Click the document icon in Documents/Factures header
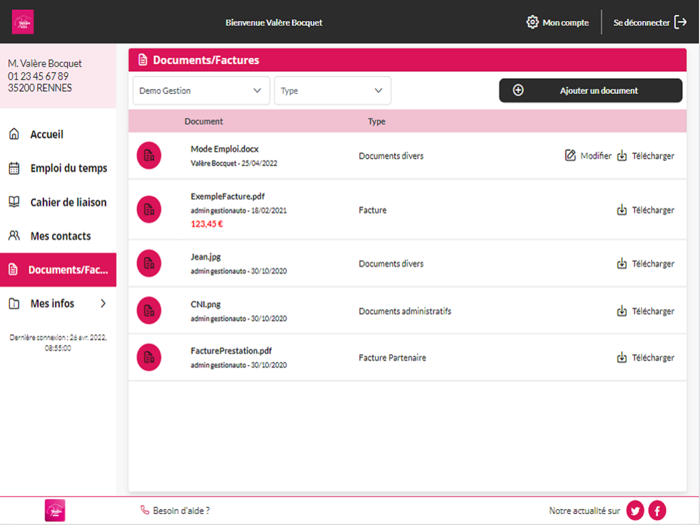Image resolution: width=700 pixels, height=525 pixels. pos(142,60)
